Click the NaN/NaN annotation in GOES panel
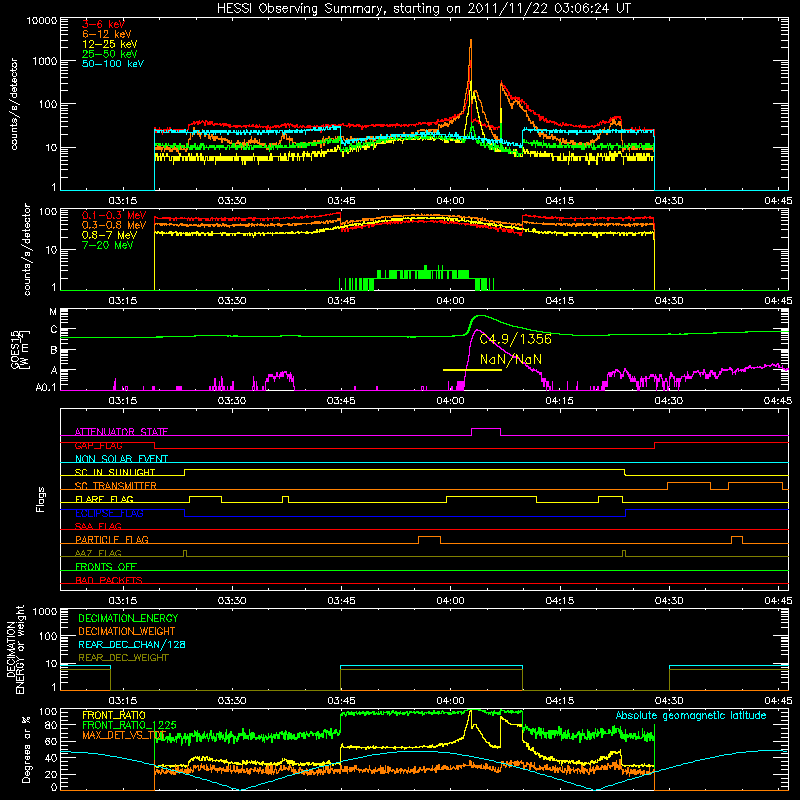 click(511, 359)
